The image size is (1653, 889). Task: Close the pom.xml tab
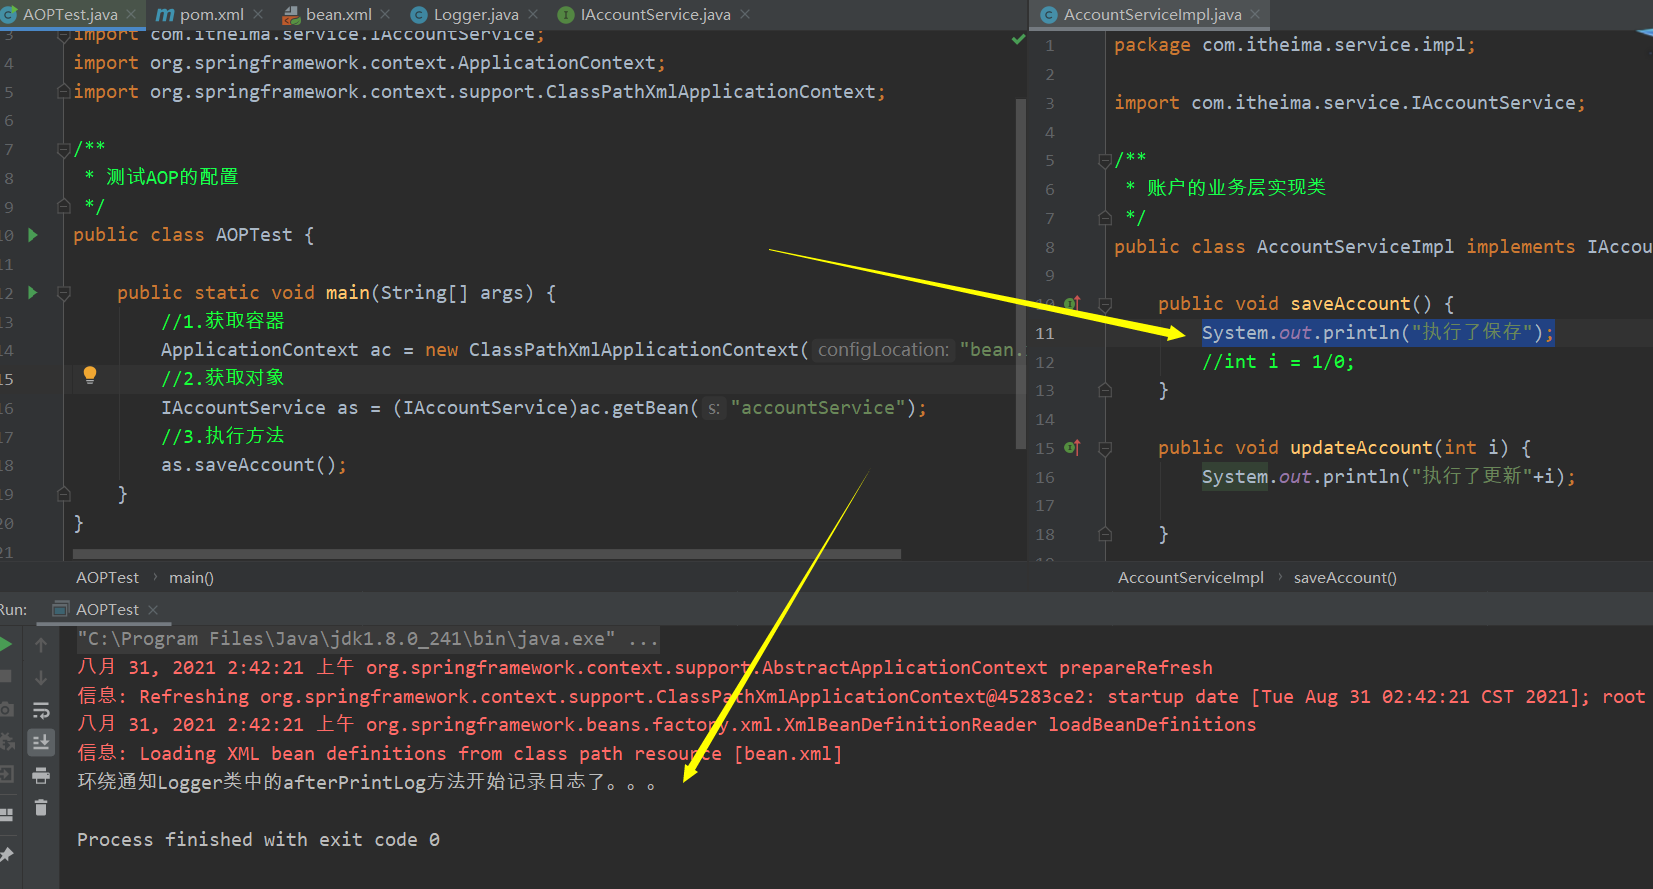tap(258, 14)
